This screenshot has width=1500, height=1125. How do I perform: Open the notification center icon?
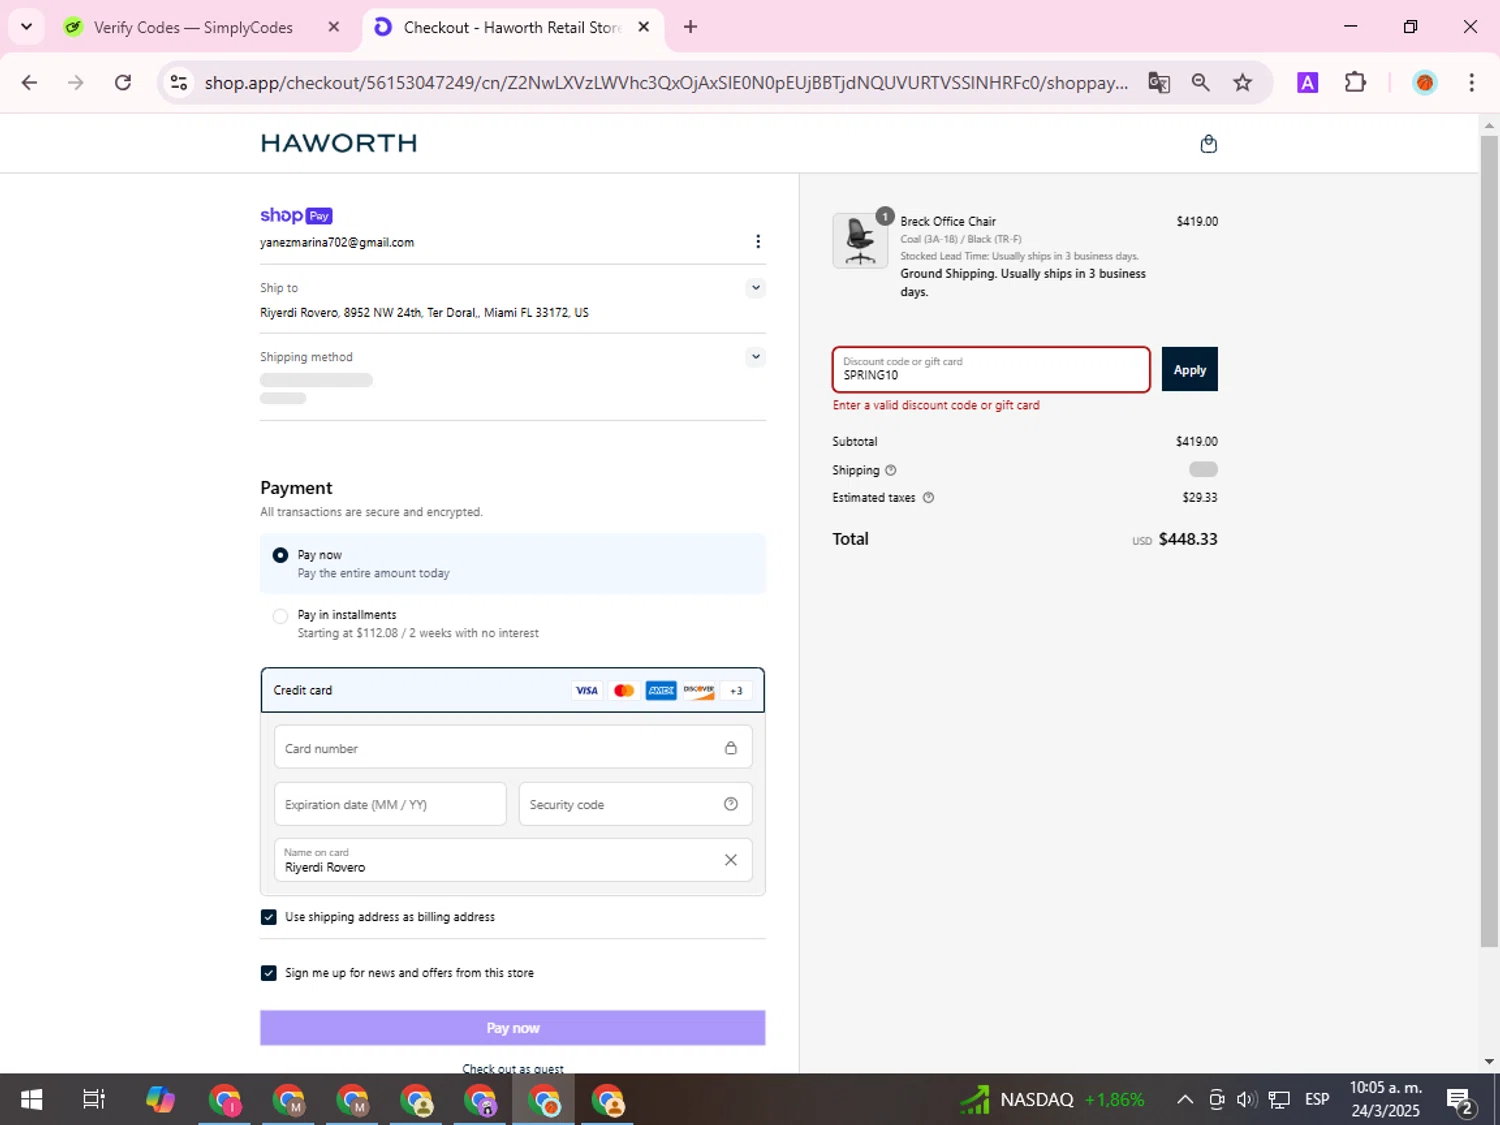point(1461,1101)
